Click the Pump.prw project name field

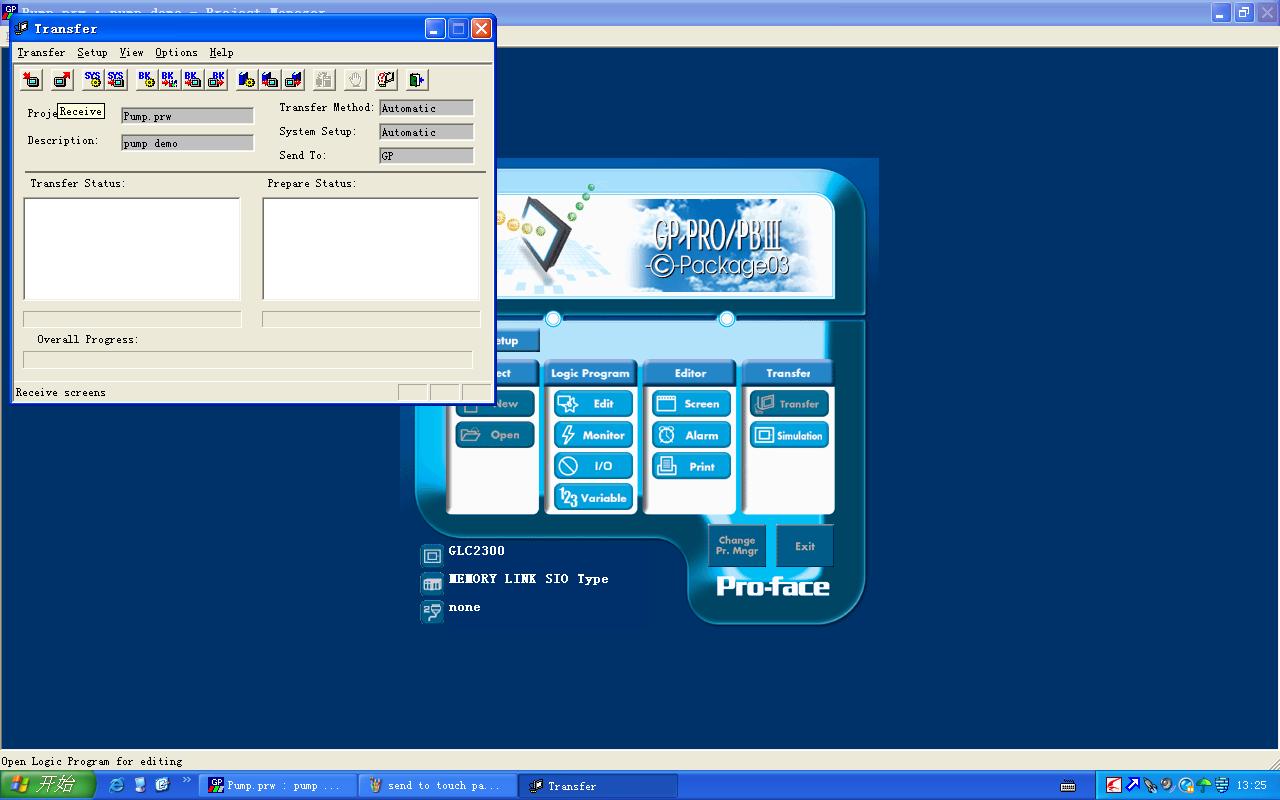pos(187,116)
